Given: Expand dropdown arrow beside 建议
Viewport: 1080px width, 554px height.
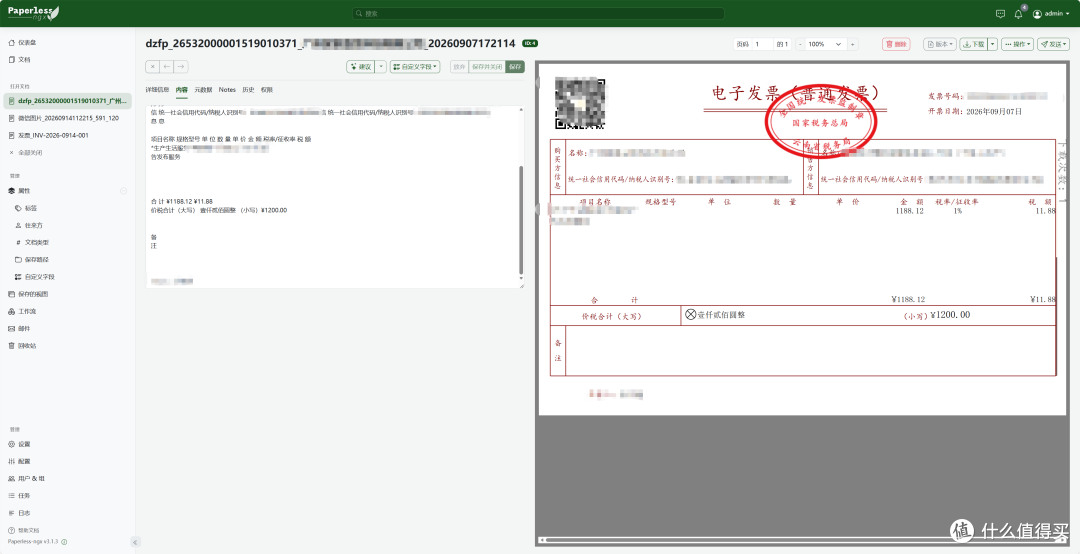Looking at the screenshot, I should pos(381,67).
